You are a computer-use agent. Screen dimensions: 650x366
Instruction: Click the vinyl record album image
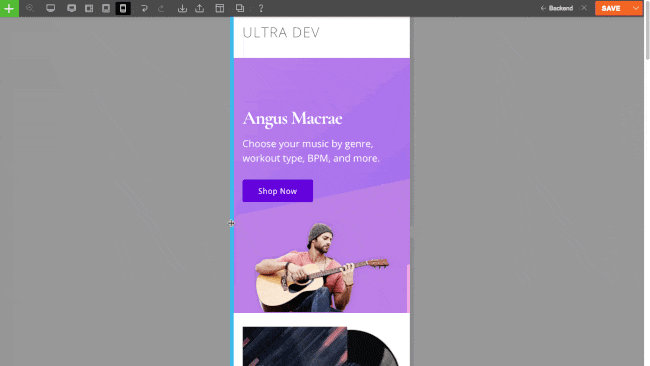click(x=321, y=346)
